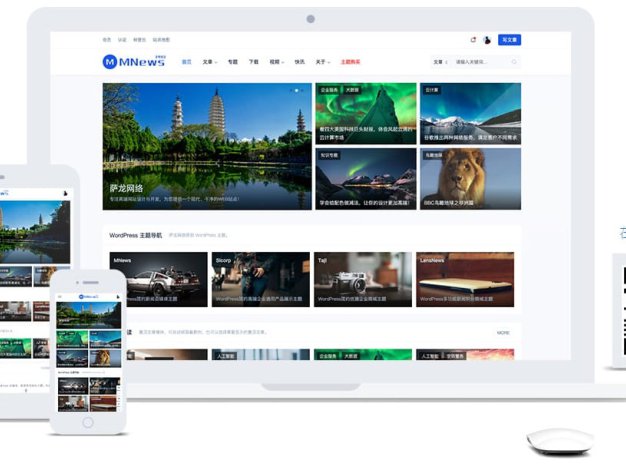
Task: Click the user avatar icon on the phone mockup
Action: (x=117, y=297)
